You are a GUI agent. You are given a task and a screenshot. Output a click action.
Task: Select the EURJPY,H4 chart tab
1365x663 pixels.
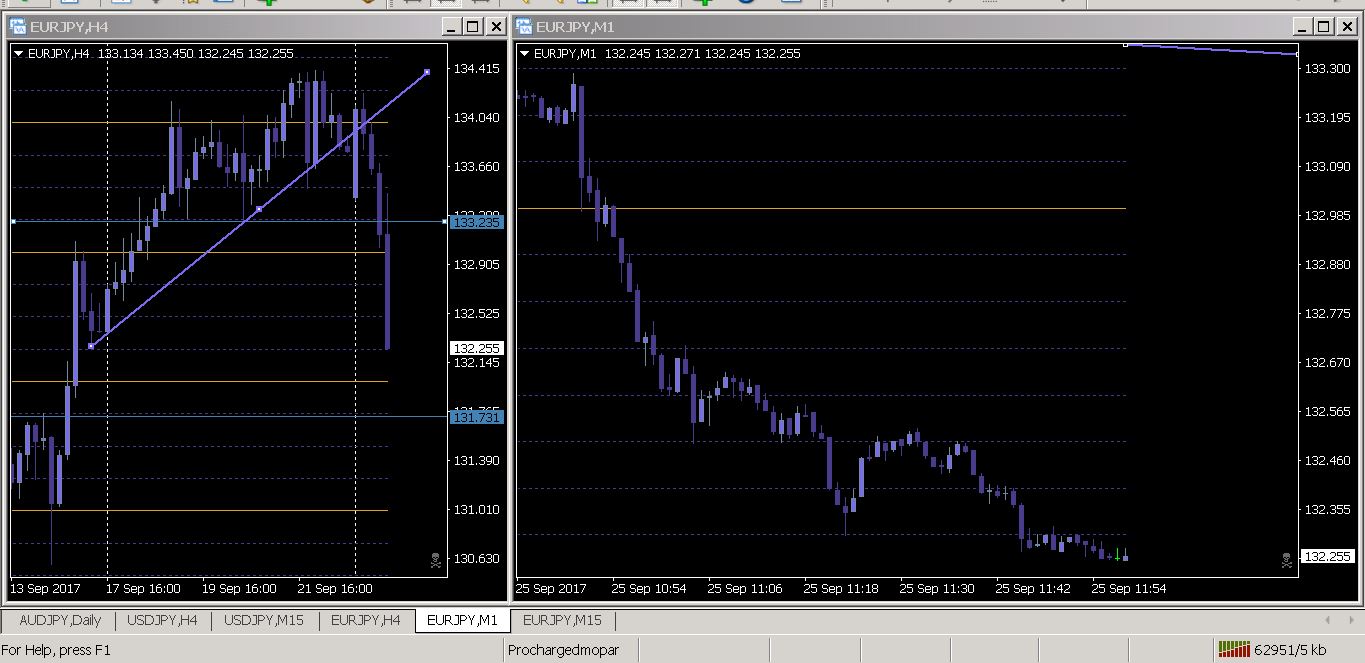click(366, 620)
